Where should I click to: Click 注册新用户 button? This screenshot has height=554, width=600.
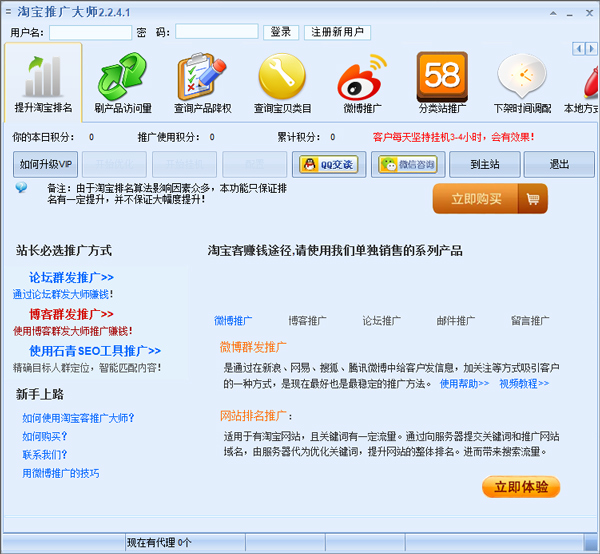coord(337,32)
